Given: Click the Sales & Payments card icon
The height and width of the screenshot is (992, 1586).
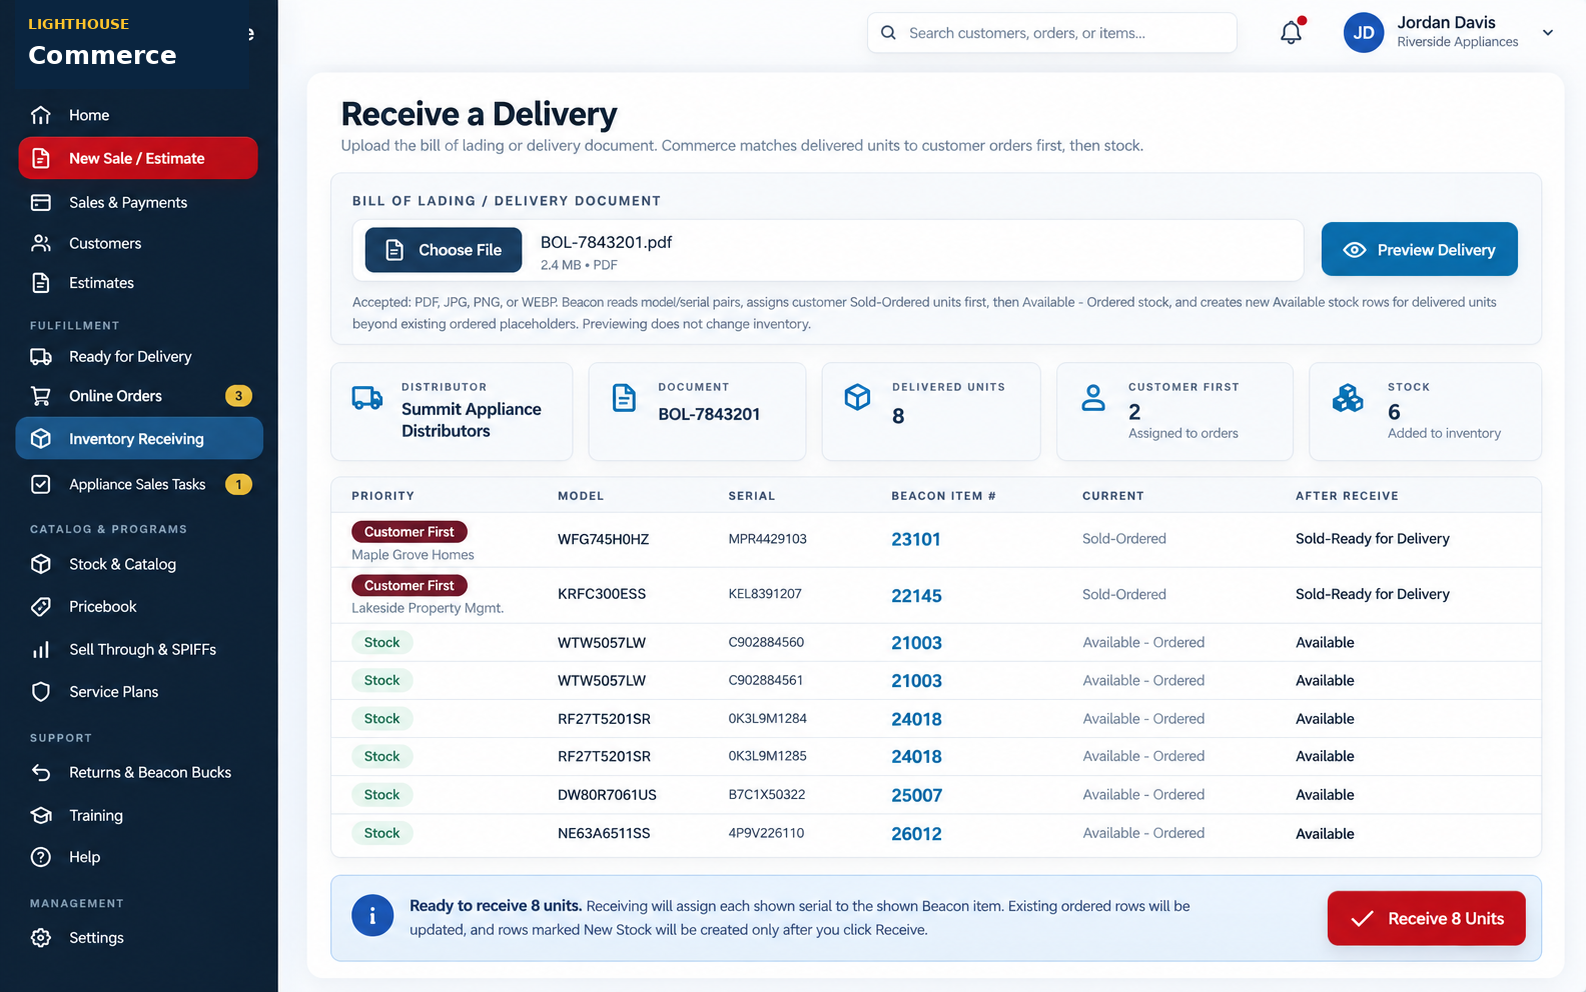Looking at the screenshot, I should (41, 202).
